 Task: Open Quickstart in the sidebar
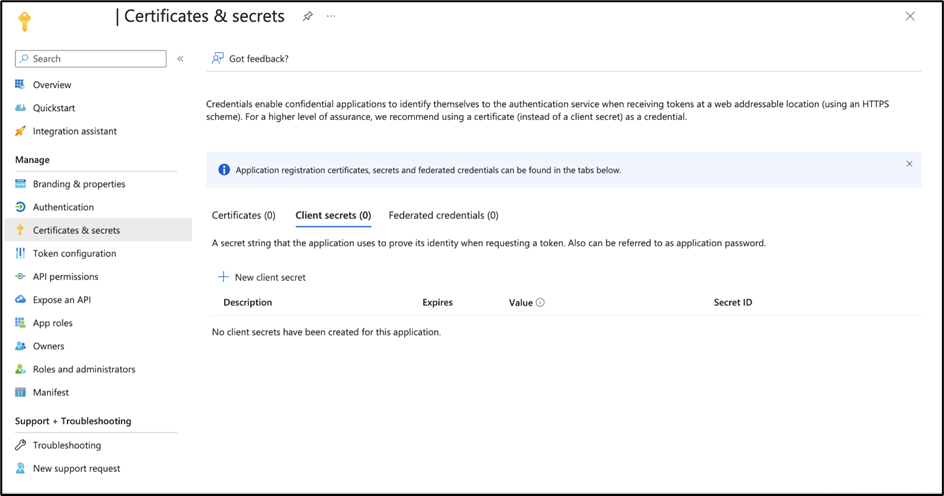coord(54,108)
